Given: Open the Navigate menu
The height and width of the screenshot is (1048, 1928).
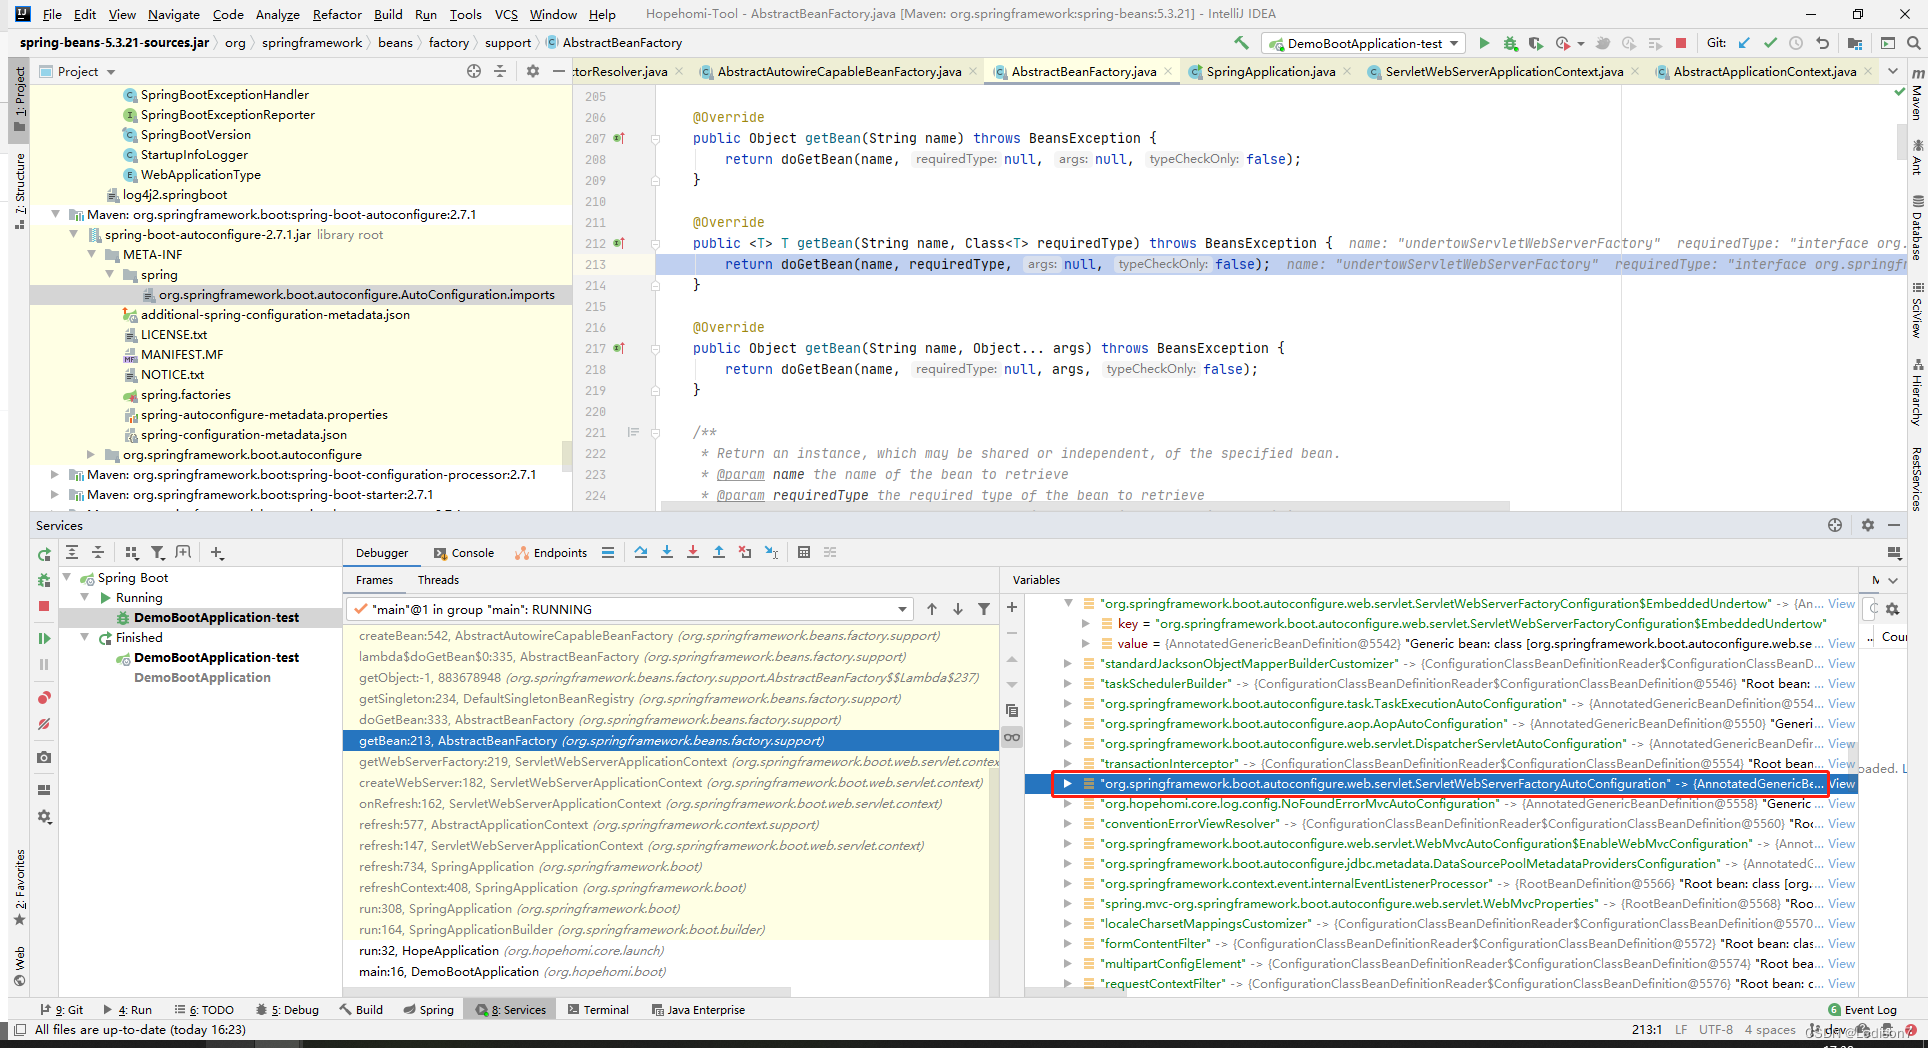Looking at the screenshot, I should pyautogui.click(x=174, y=14).
